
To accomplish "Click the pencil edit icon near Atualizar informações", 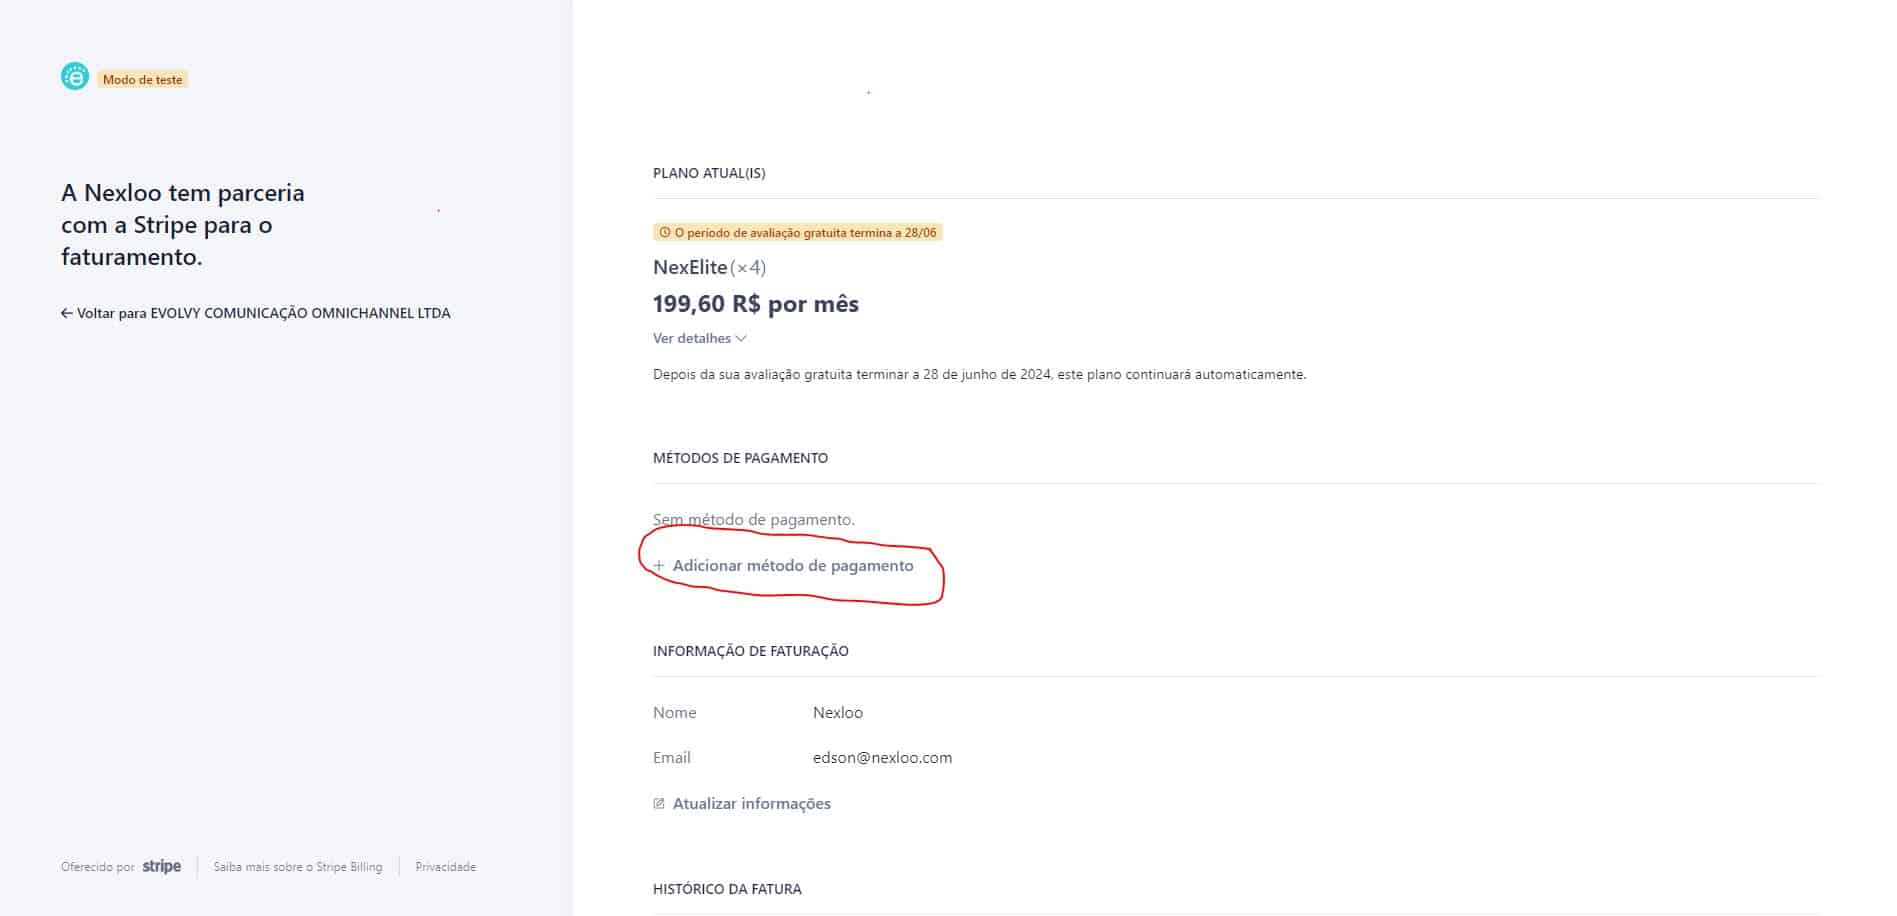I will click(x=659, y=804).
